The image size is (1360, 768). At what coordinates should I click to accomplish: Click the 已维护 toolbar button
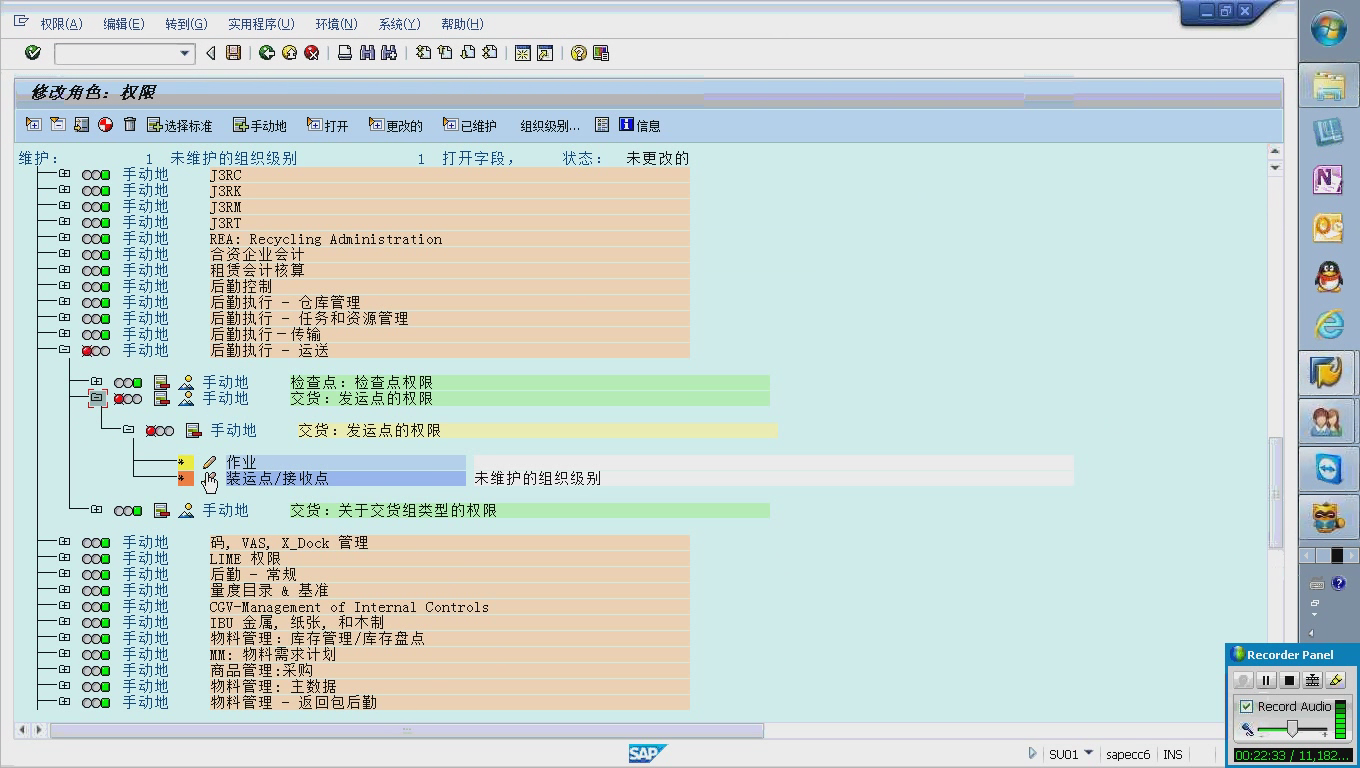click(470, 125)
